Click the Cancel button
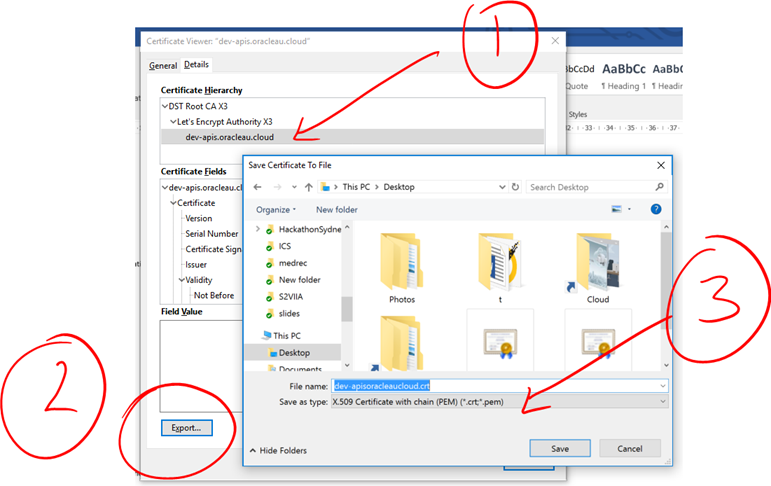This screenshot has width=771, height=486. (x=630, y=449)
